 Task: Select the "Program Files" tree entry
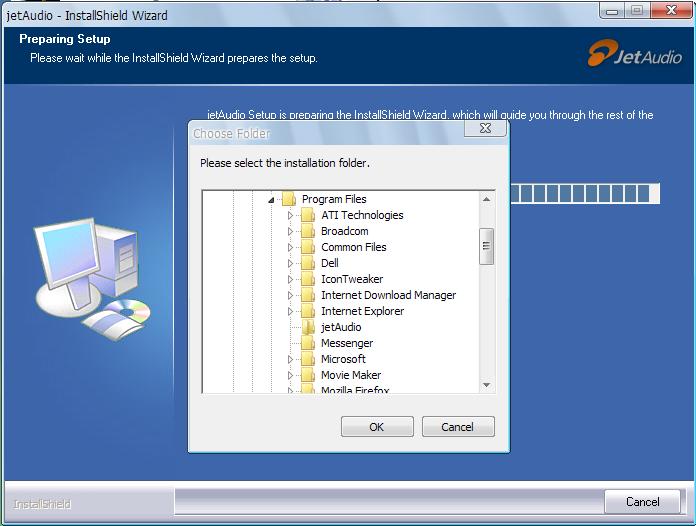pos(334,199)
